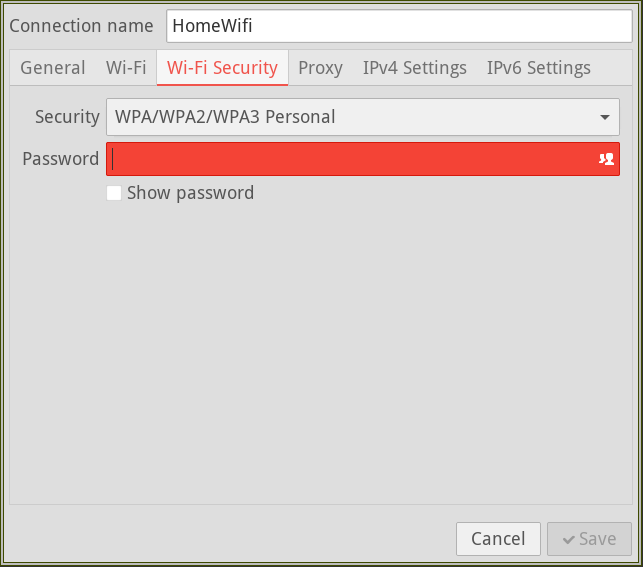Click the password storage options icon
The image size is (643, 567).
606,159
